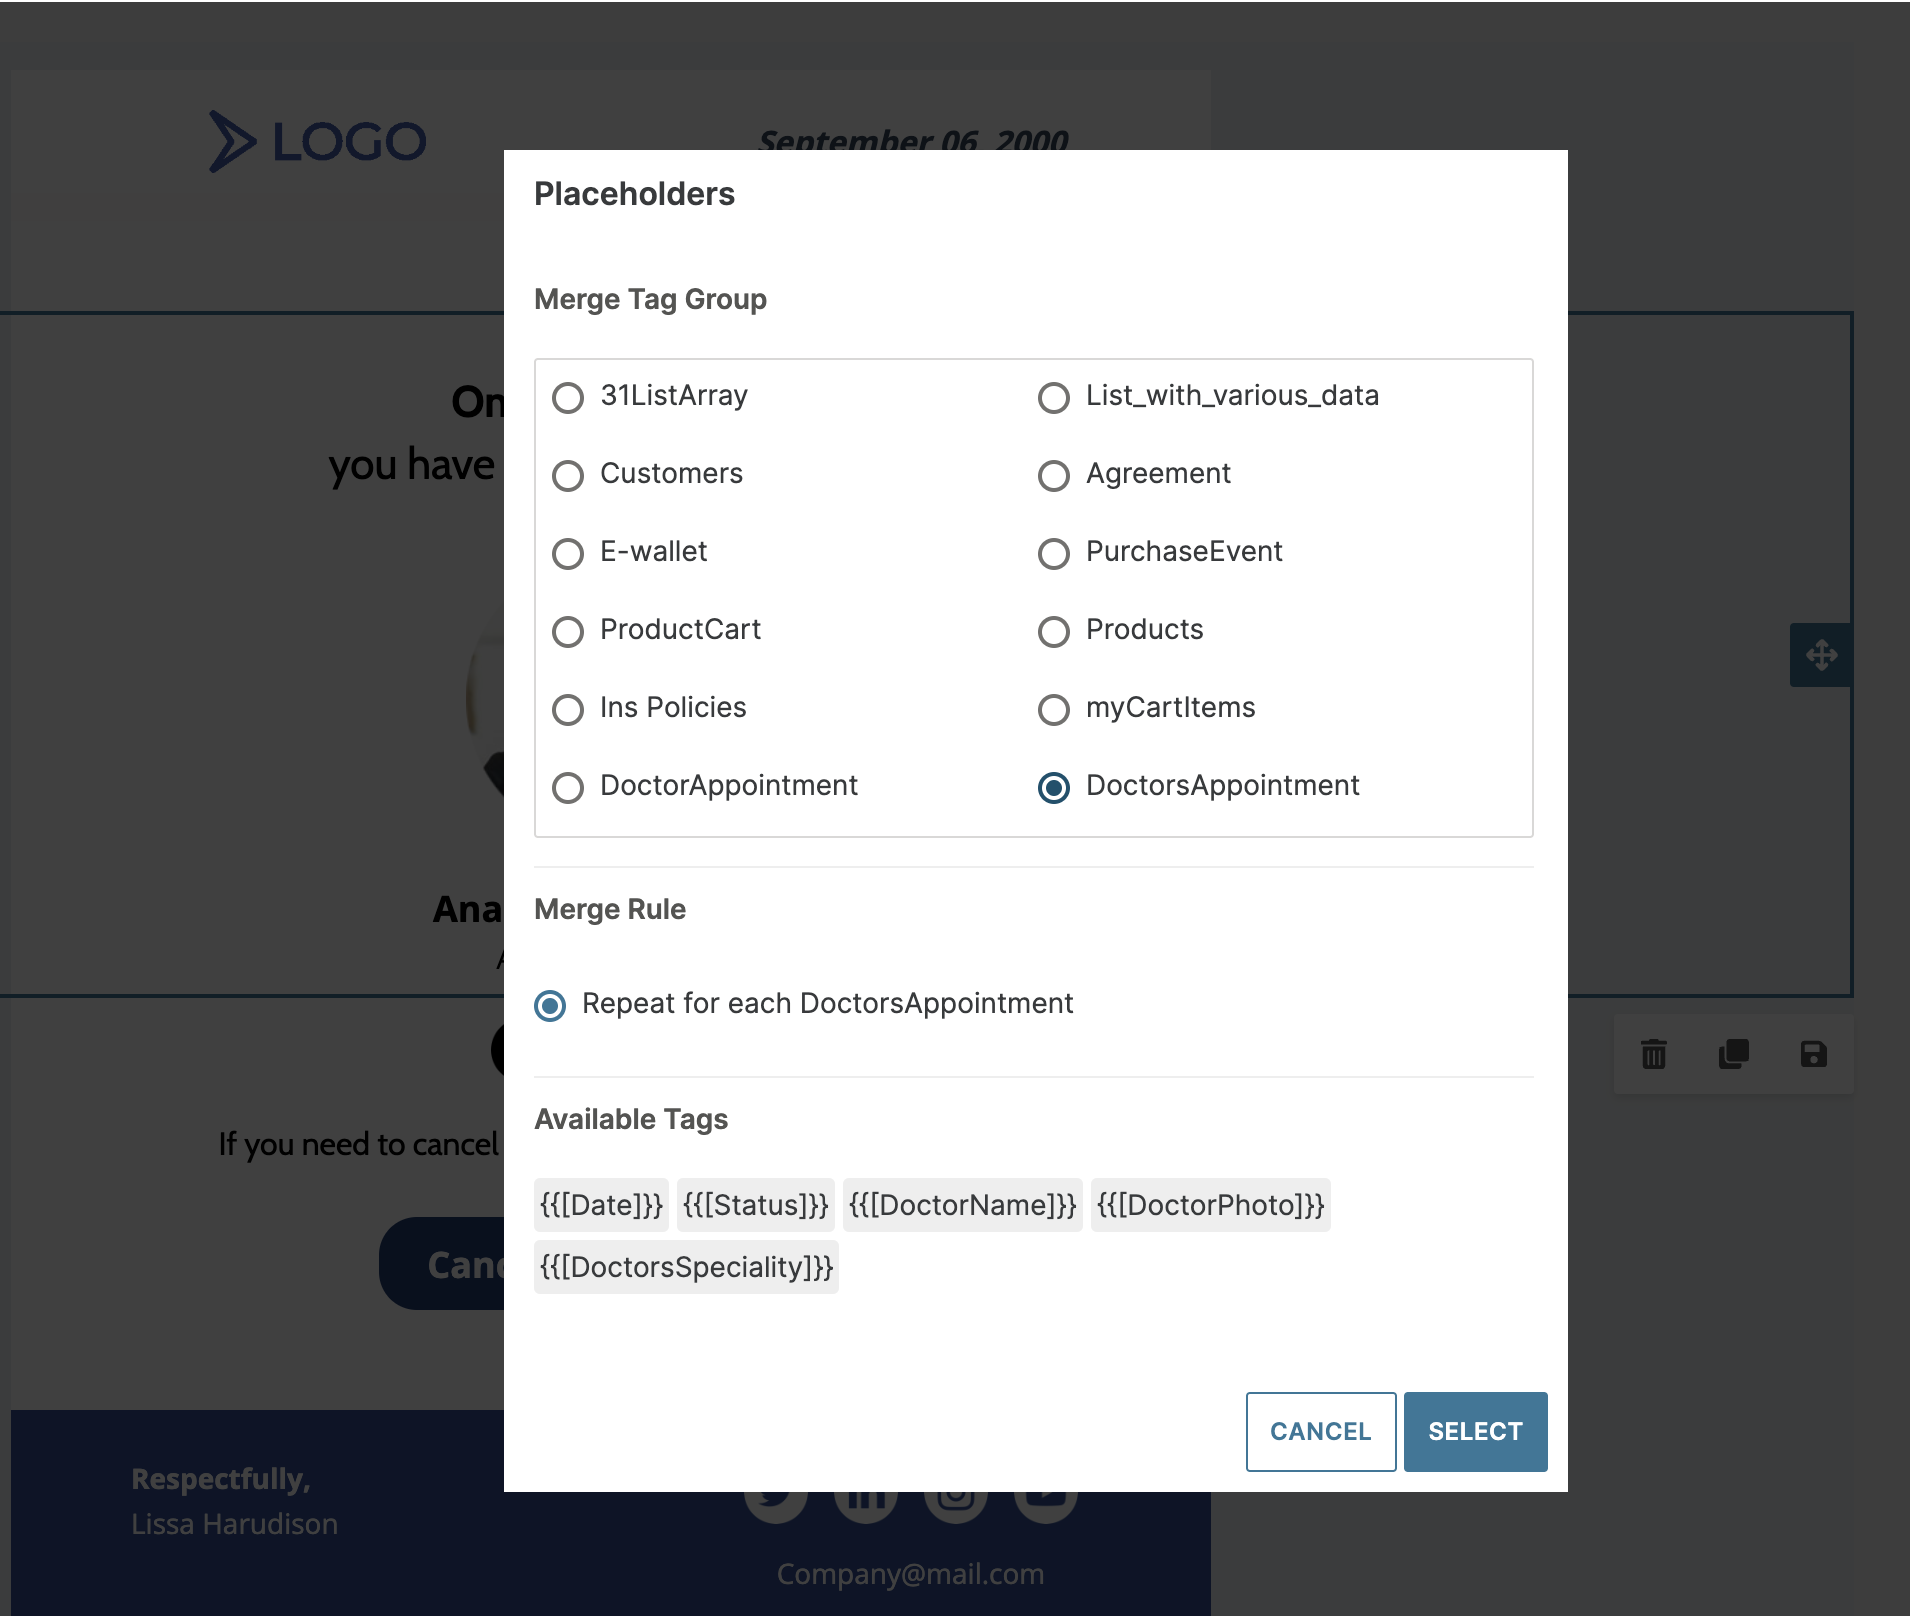Click the Company@mail.com email link
1910x1616 pixels.
pyautogui.click(x=910, y=1573)
